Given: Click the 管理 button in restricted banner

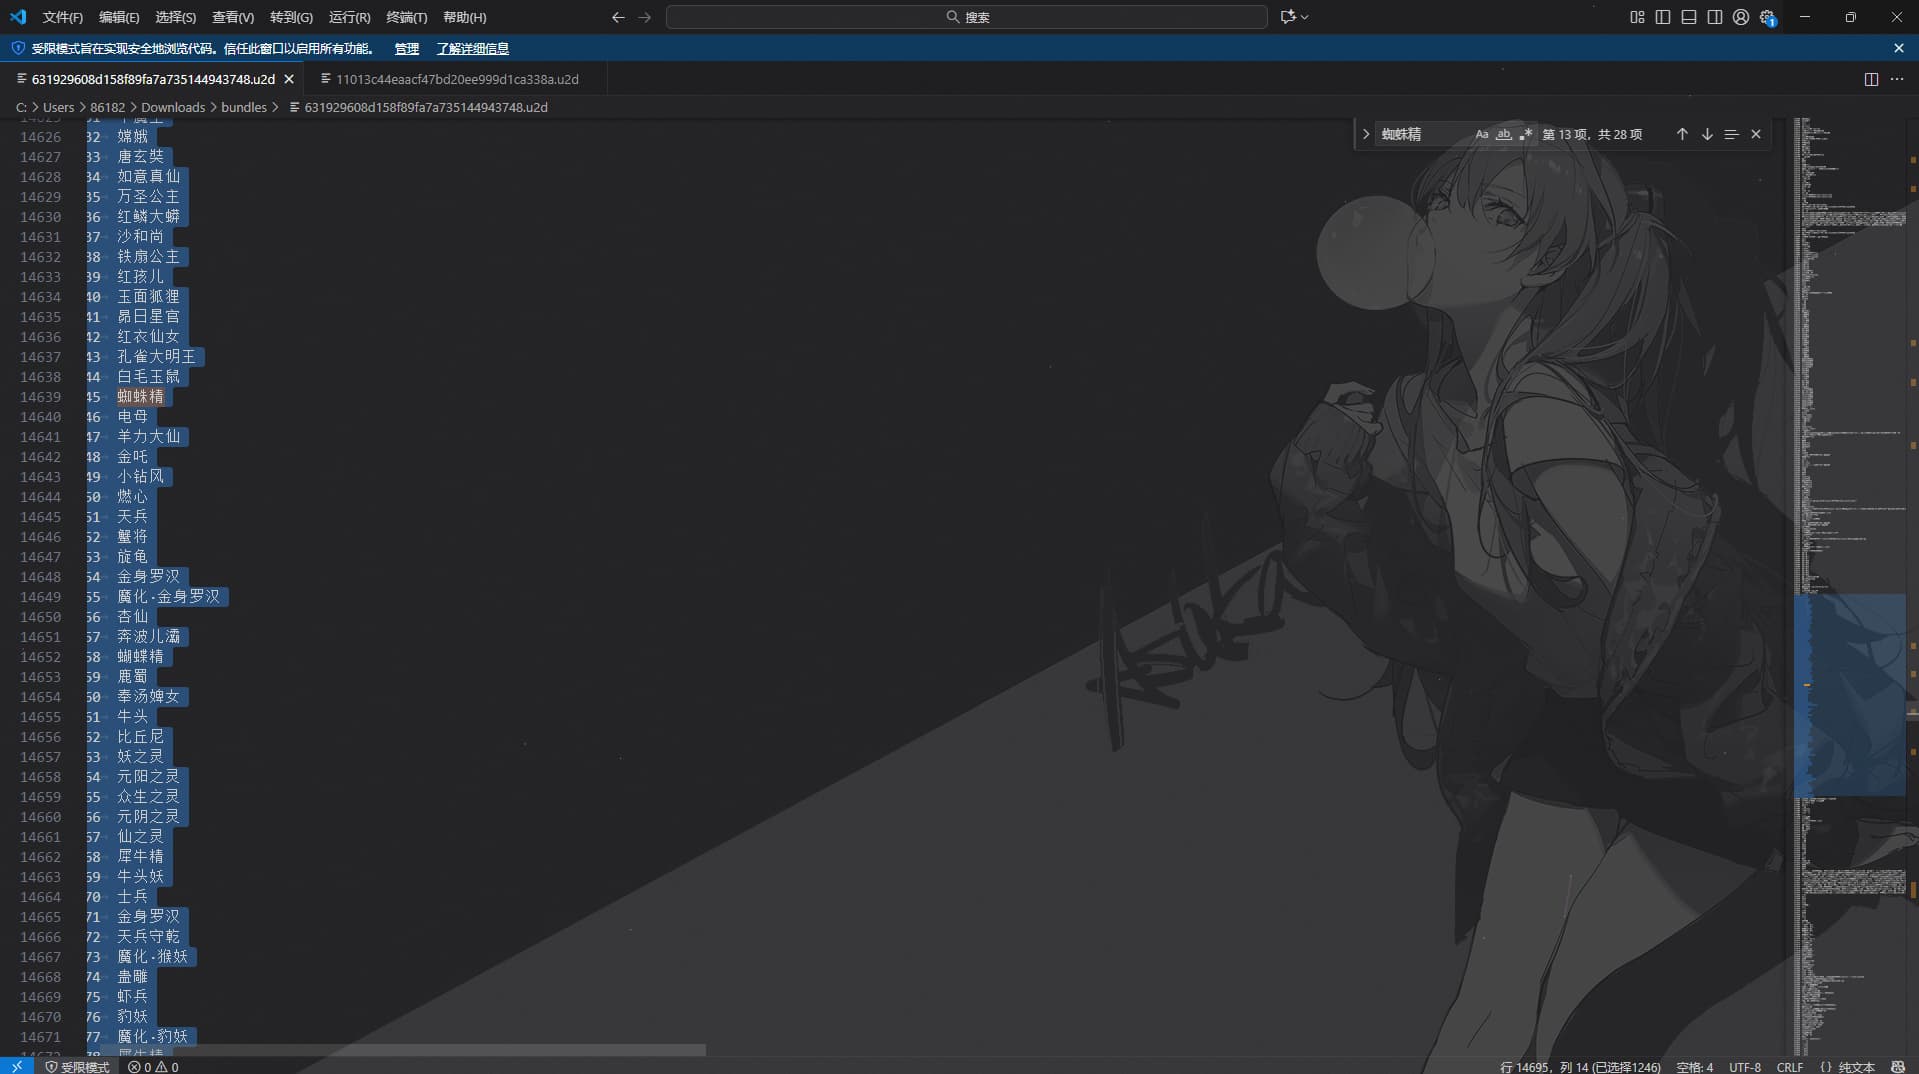Looking at the screenshot, I should pos(406,48).
